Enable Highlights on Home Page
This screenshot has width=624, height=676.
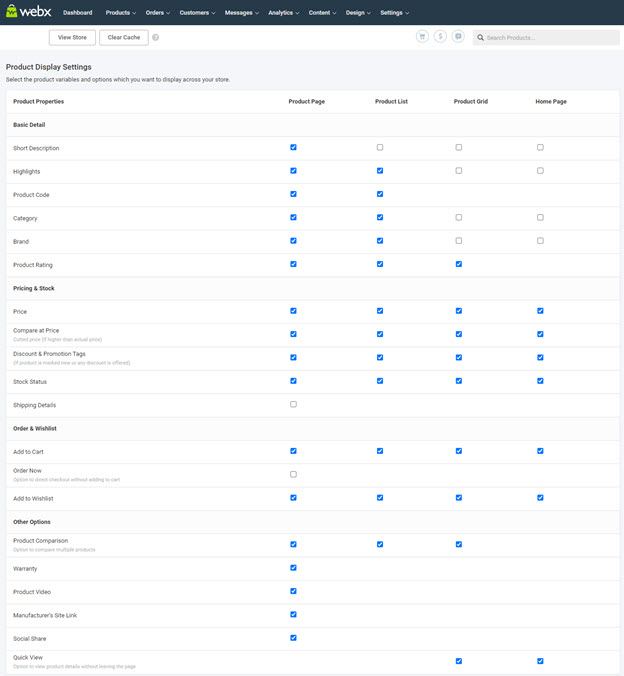point(540,171)
